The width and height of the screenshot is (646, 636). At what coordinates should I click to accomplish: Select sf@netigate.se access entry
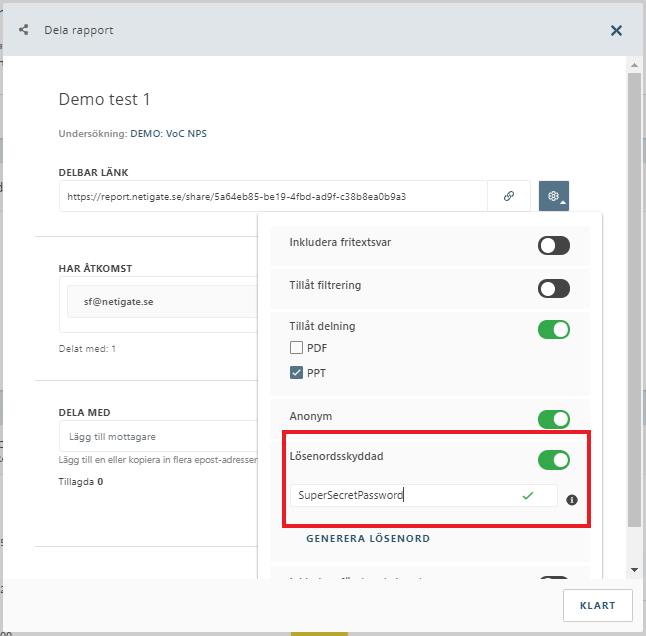163,302
